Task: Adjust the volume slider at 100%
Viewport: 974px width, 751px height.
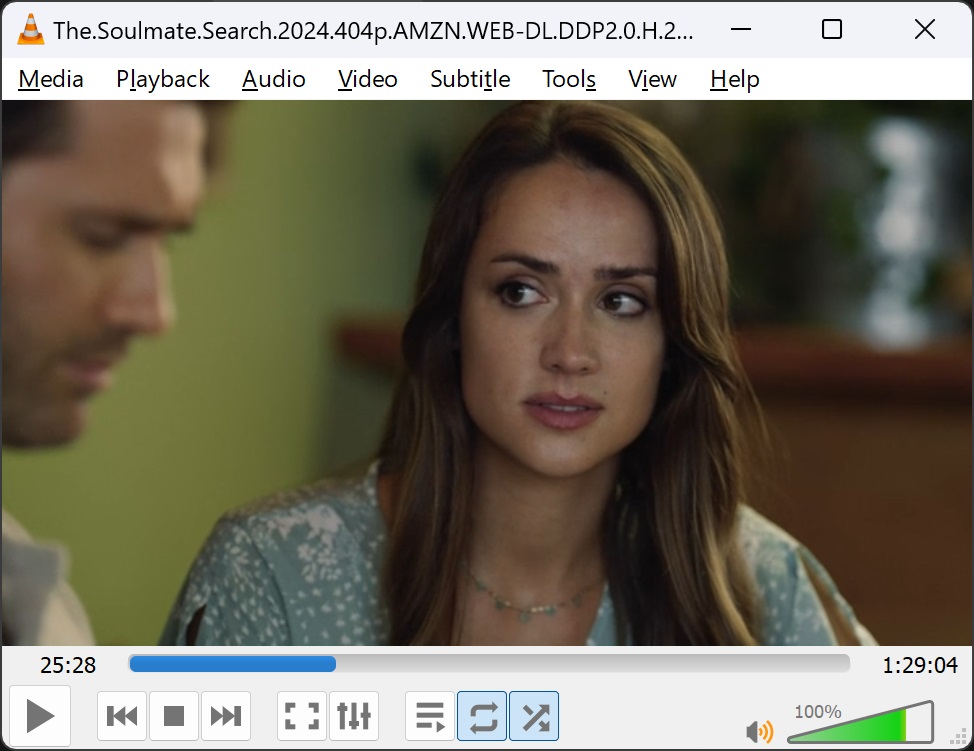Action: pyautogui.click(x=860, y=722)
